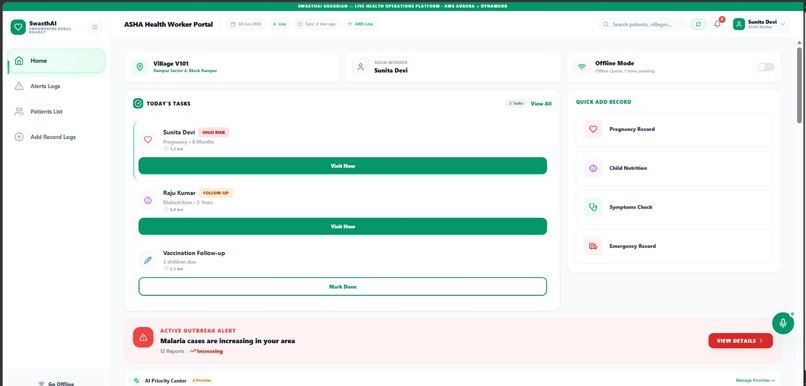Click the 3 Tasks count badge
Screen dimensions: 806x386
click(516, 103)
